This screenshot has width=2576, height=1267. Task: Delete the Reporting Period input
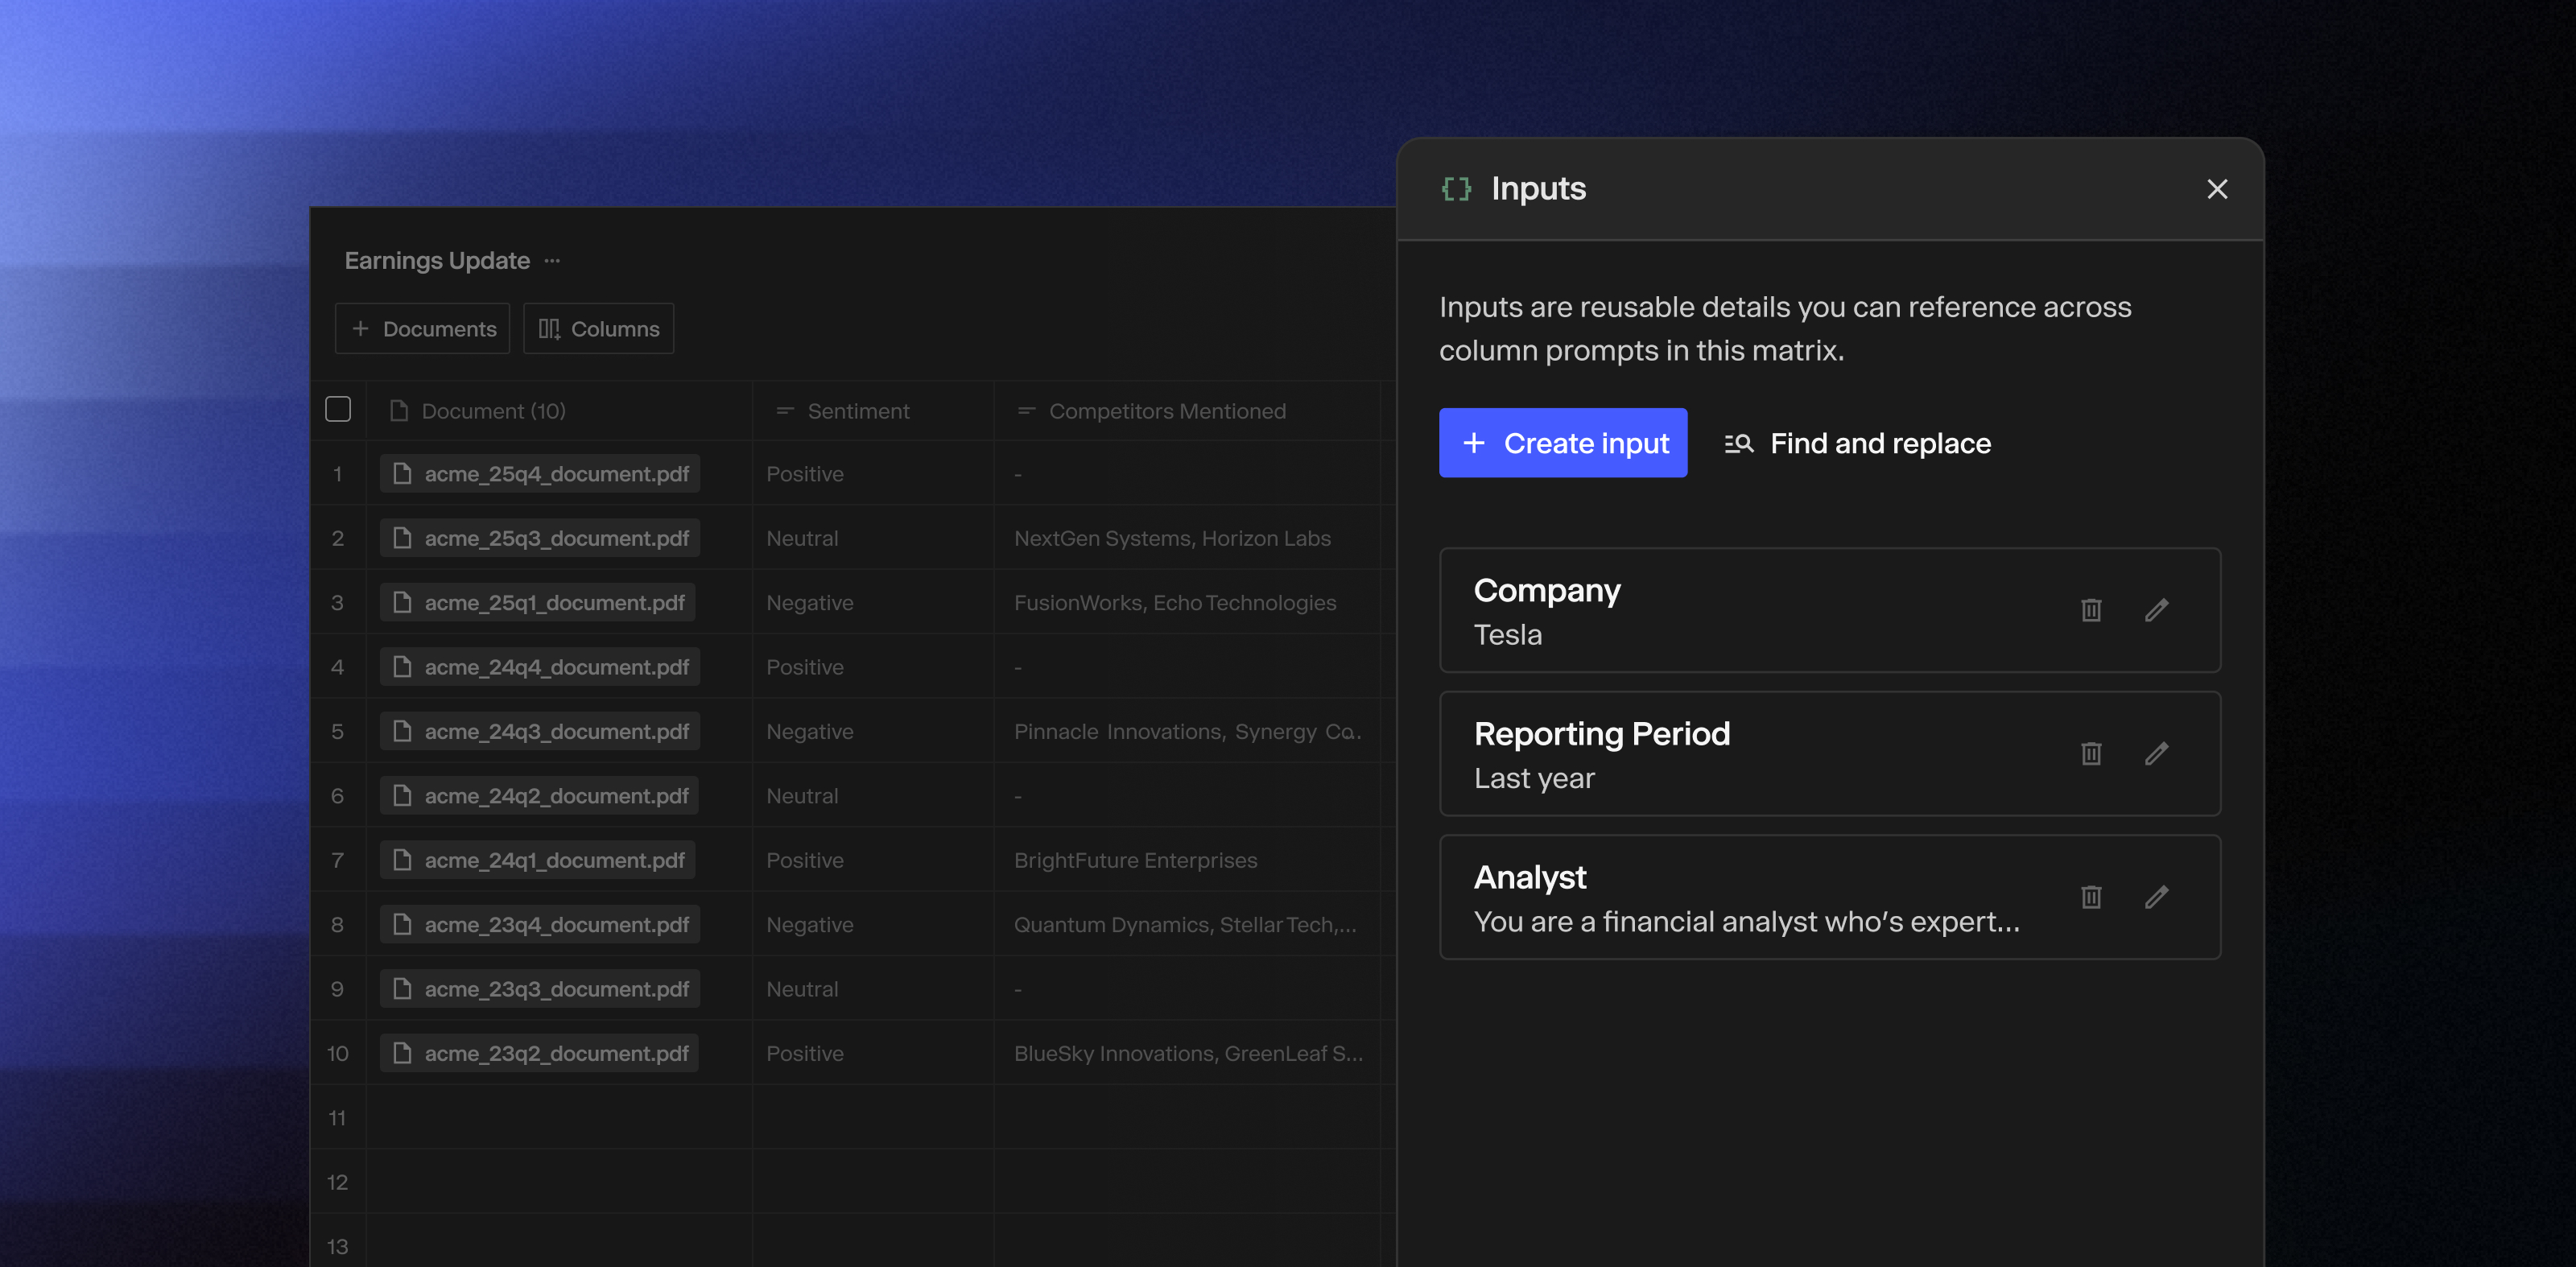pyautogui.click(x=2091, y=753)
